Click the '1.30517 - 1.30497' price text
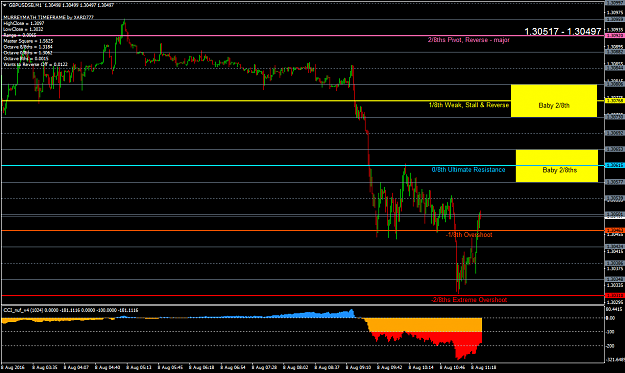625x373 pixels. (562, 31)
